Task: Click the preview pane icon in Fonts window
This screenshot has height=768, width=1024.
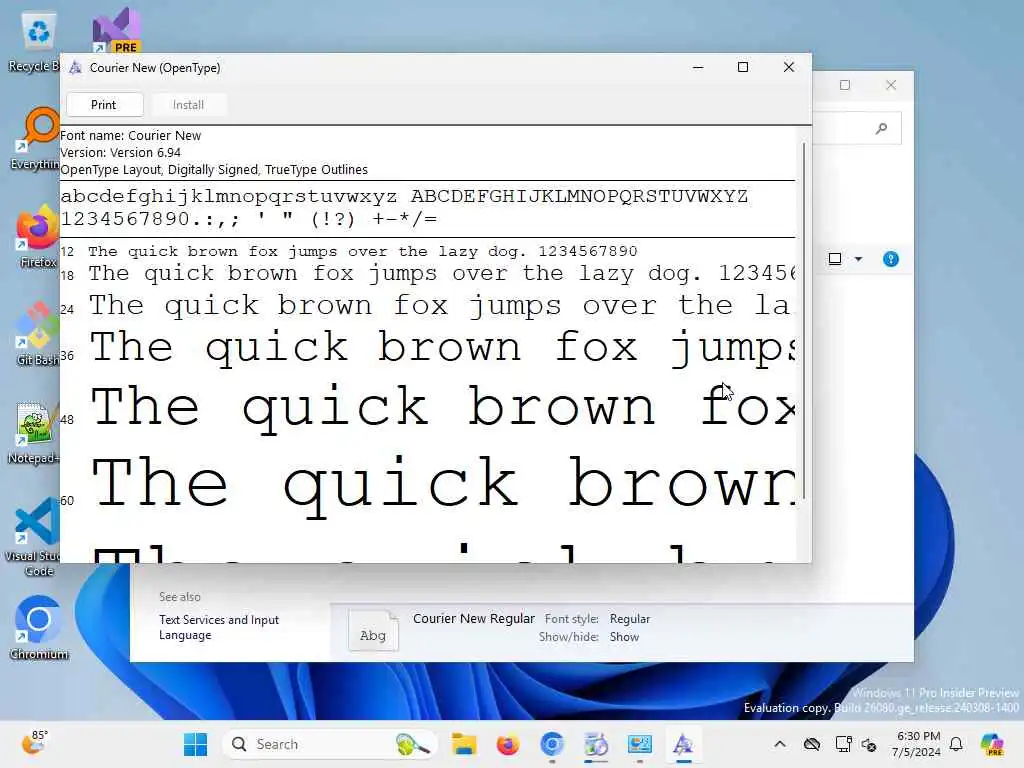Action: click(x=835, y=259)
